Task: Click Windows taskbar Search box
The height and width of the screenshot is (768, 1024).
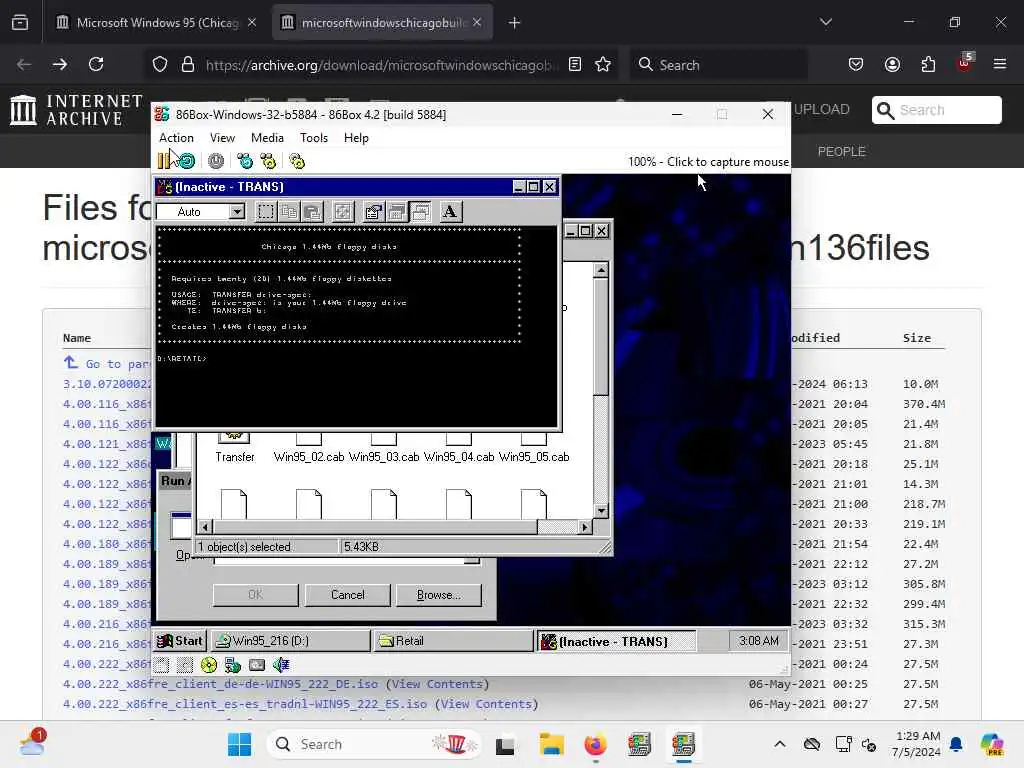Action: [374, 744]
